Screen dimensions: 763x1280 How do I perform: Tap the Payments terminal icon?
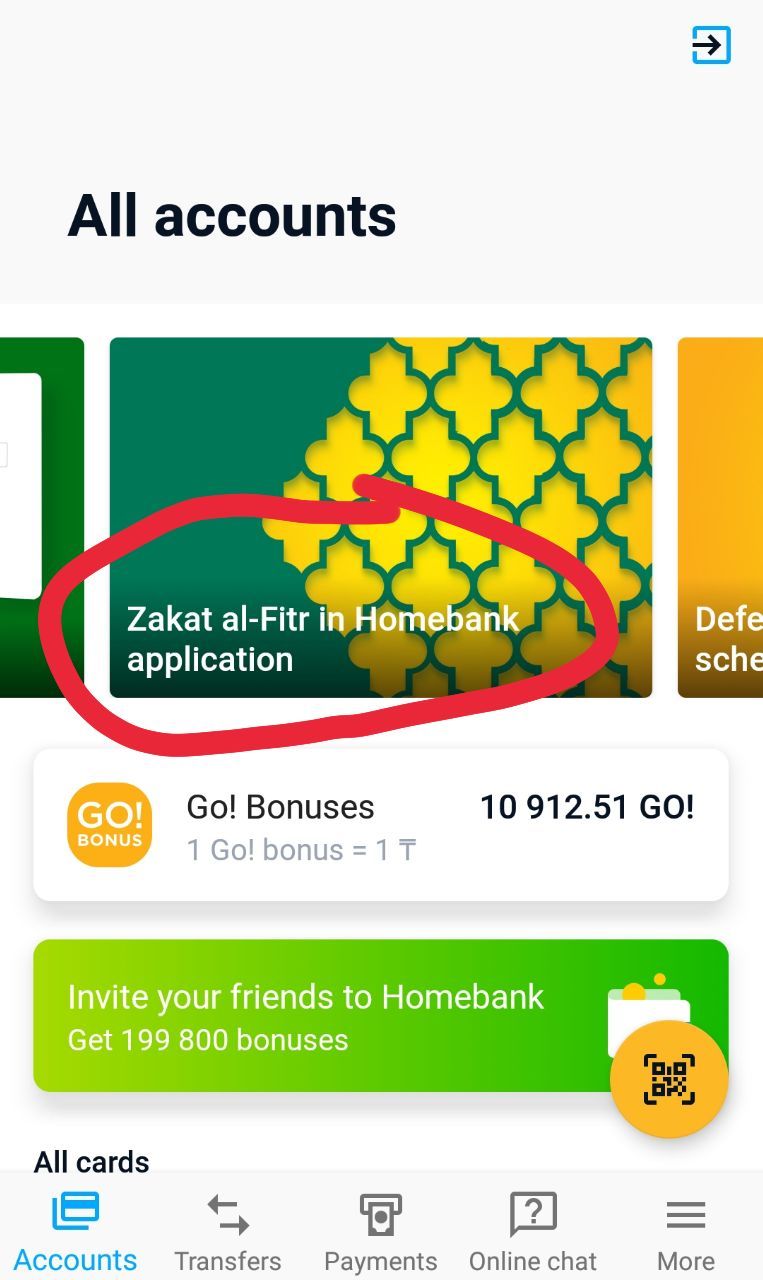(381, 1215)
